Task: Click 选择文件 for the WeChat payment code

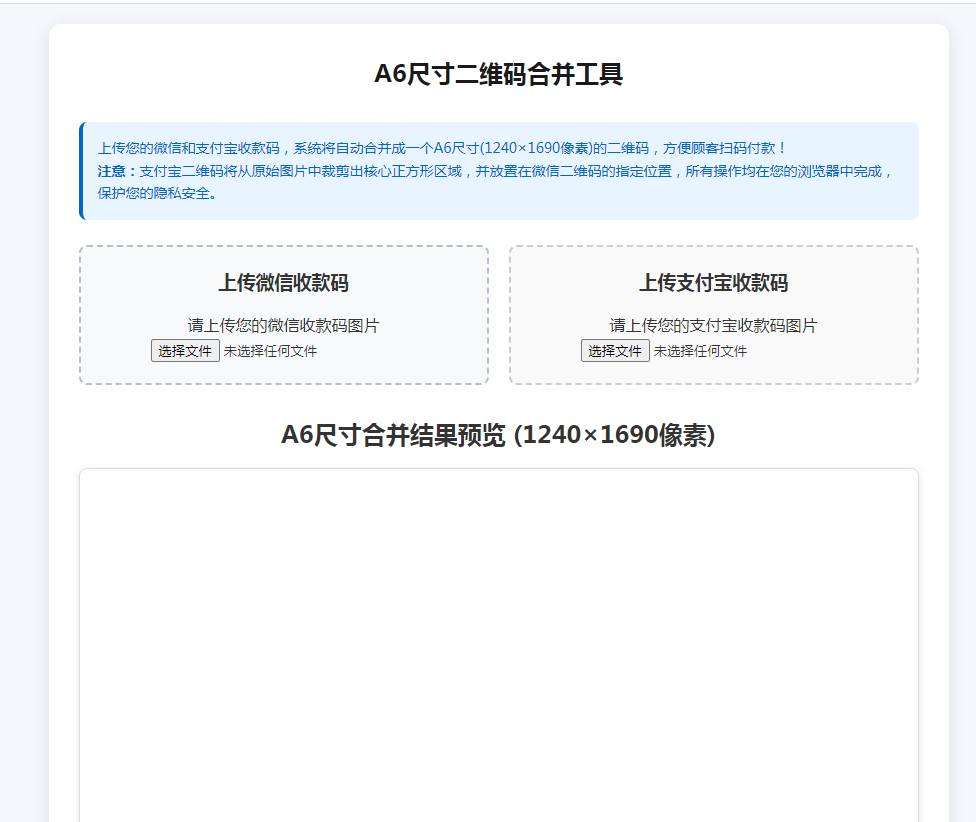Action: click(x=184, y=350)
